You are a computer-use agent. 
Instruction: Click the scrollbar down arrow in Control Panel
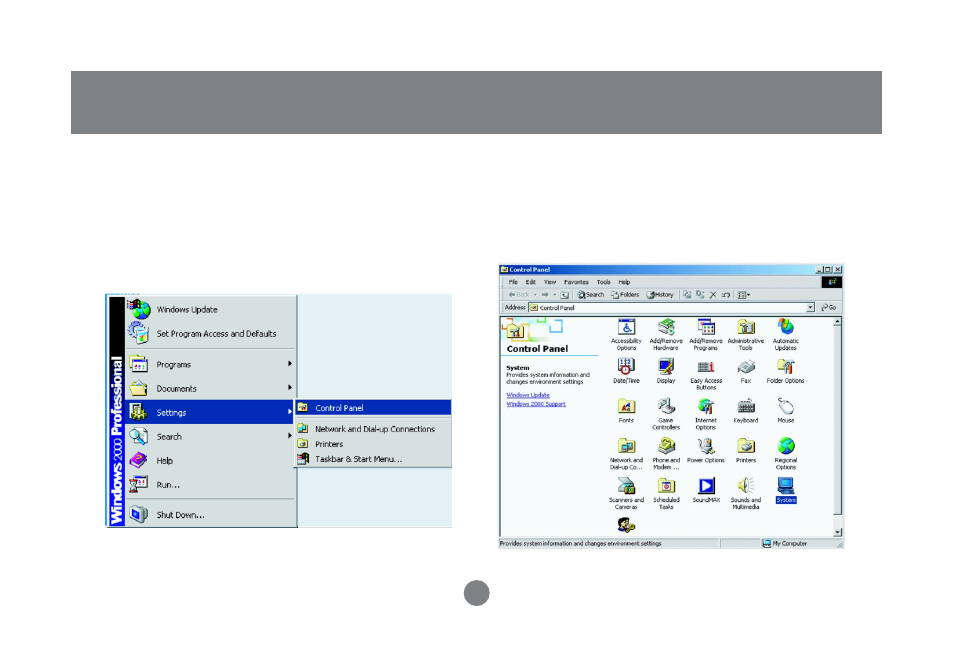pos(837,532)
